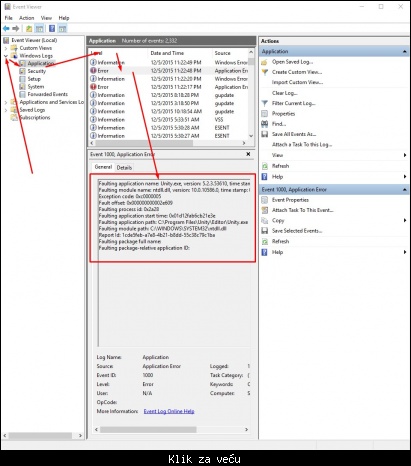Click the Attach Task To This Event icon
Screen dimensions: 411x466
tap(265, 210)
